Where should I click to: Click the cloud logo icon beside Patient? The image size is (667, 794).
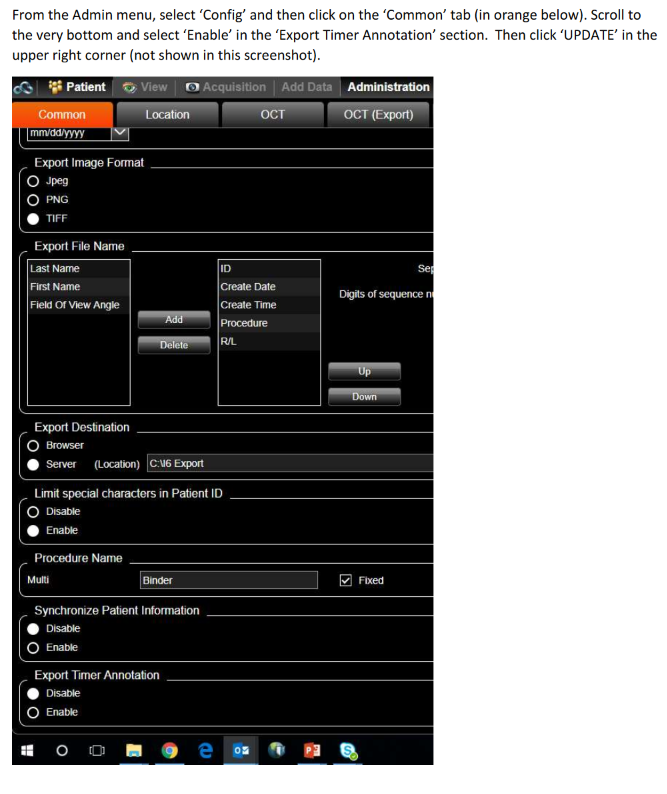click(x=23, y=88)
